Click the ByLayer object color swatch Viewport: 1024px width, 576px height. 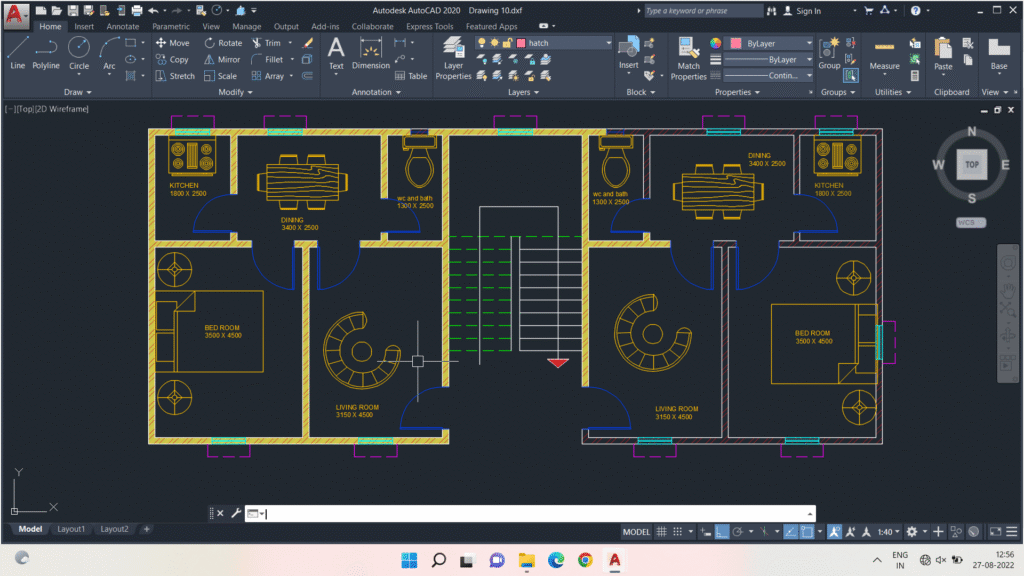[736, 43]
